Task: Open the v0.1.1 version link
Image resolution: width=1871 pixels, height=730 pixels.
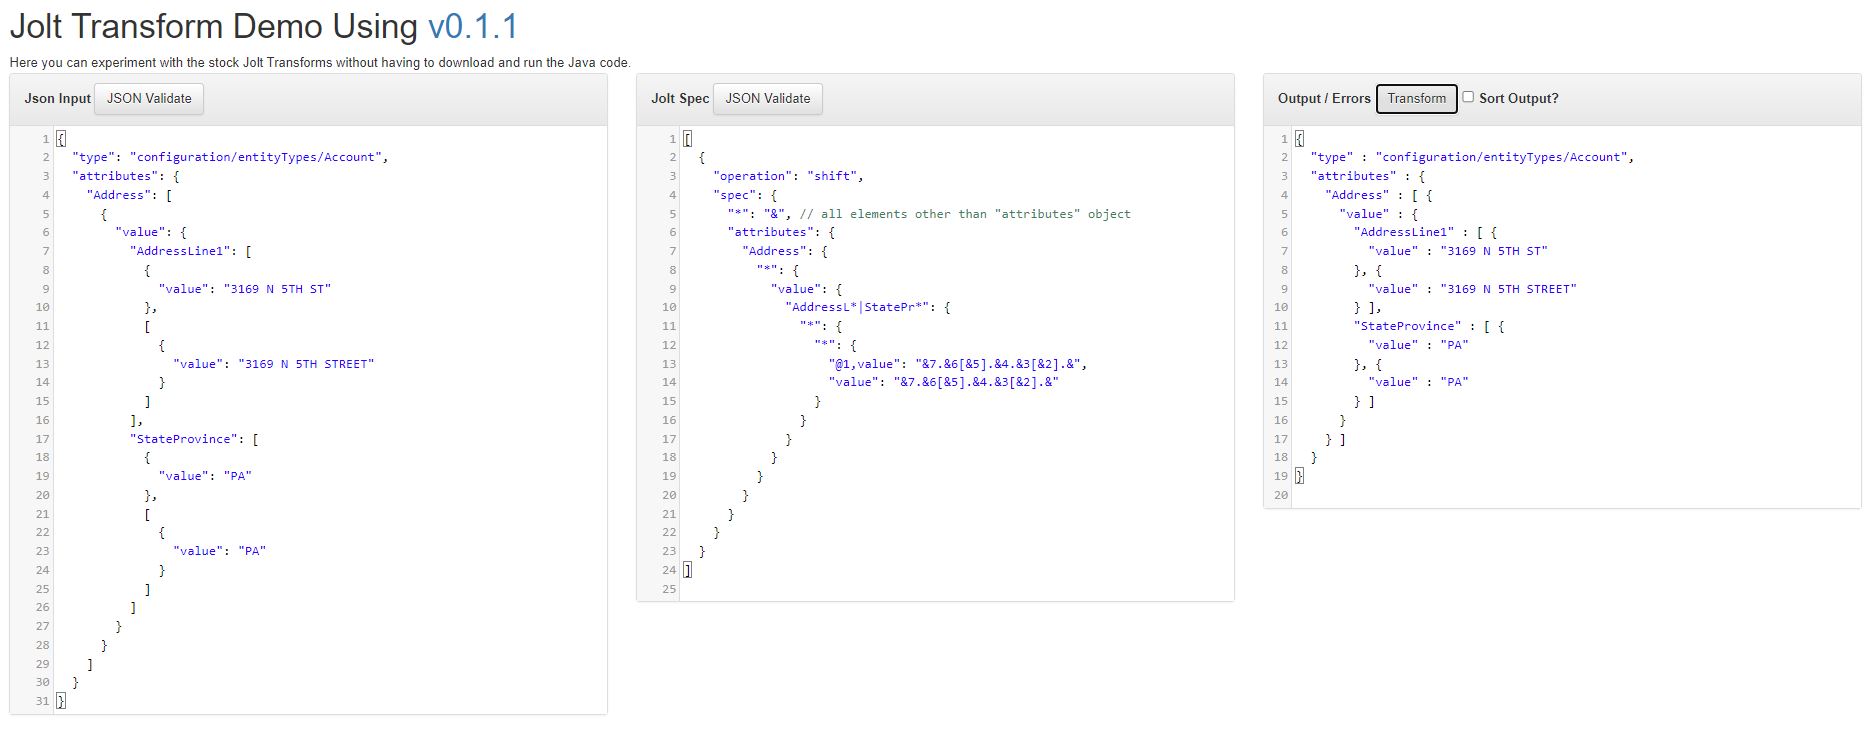Action: 473,27
